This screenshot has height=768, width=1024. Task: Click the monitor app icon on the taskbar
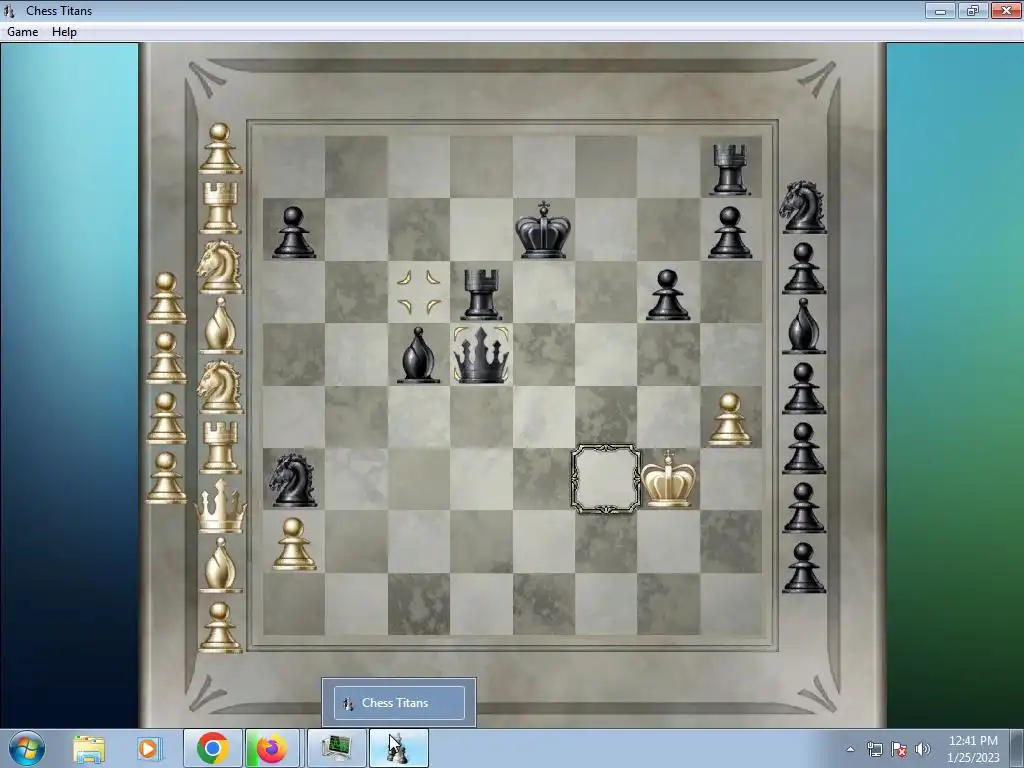click(337, 748)
